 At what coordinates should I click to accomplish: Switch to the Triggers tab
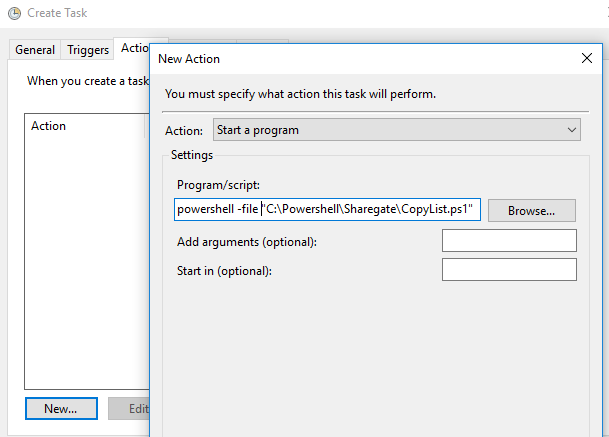tap(88, 50)
